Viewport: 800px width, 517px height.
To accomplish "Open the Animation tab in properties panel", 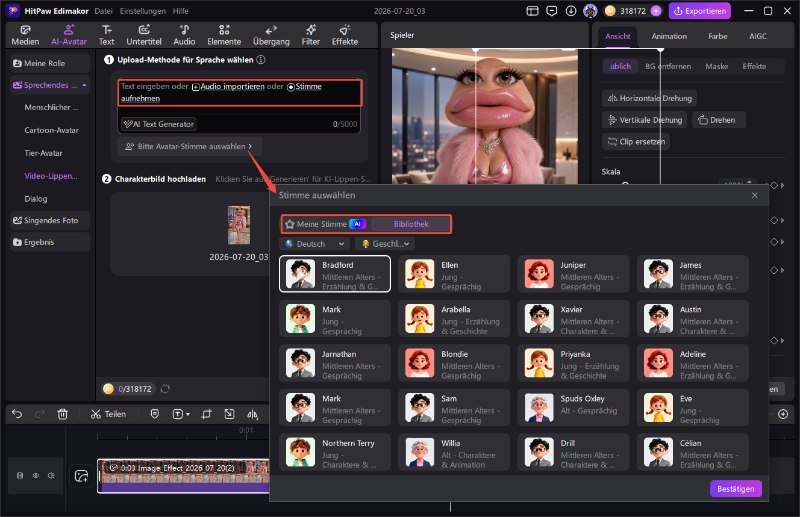I will click(669, 36).
